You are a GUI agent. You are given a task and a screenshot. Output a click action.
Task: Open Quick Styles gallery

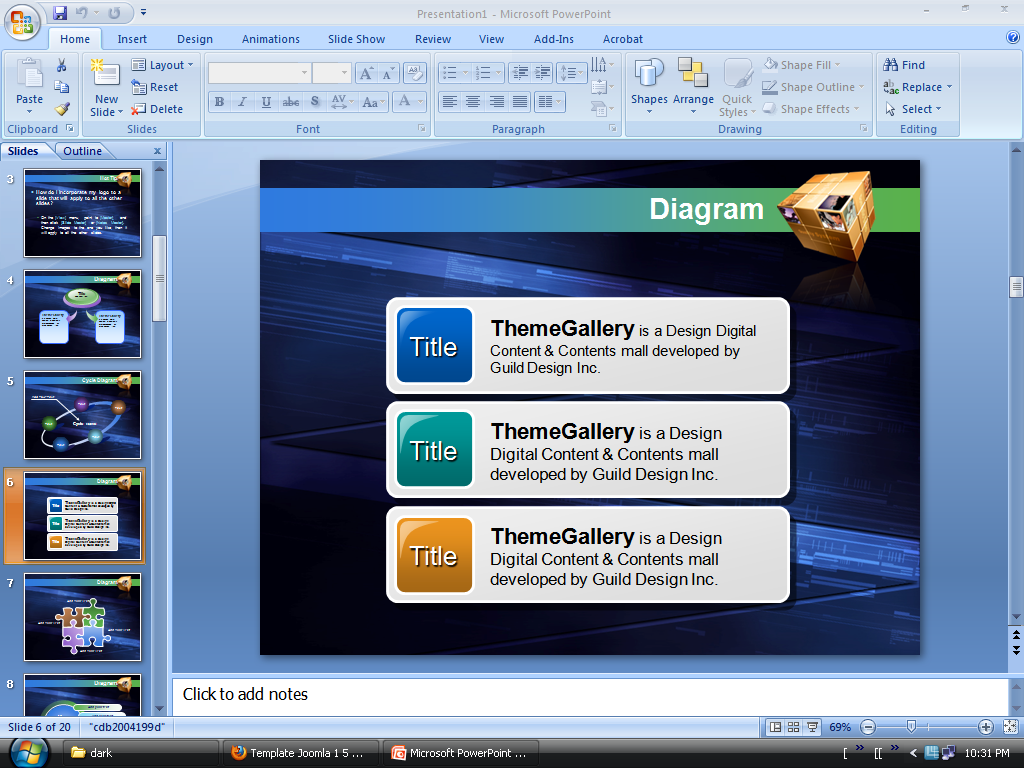737,88
